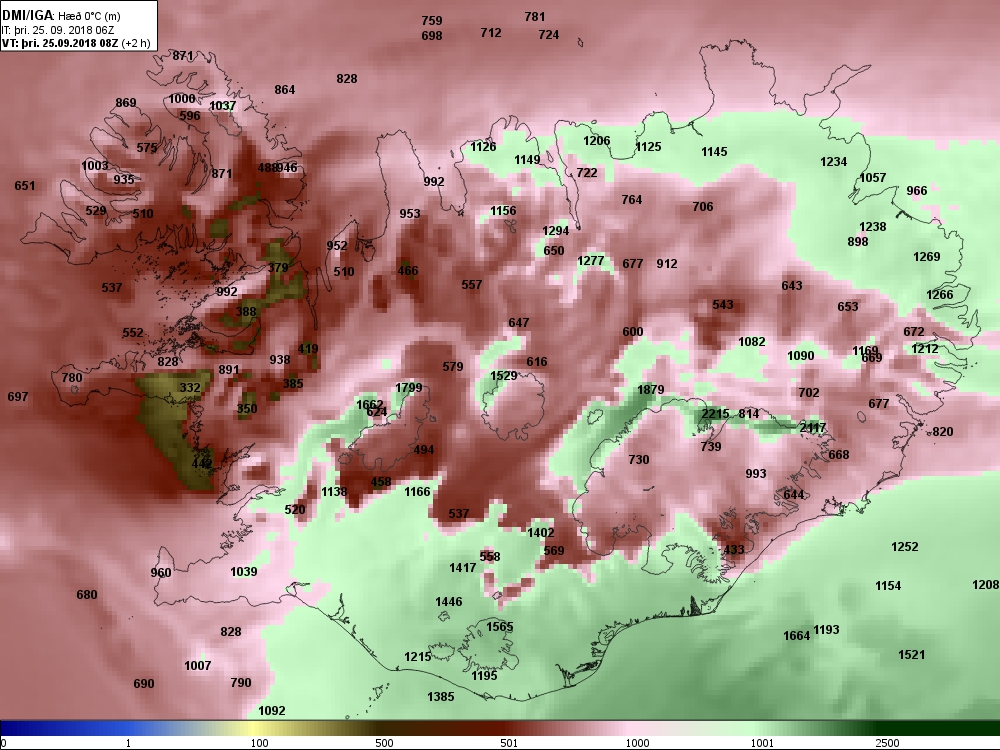Click the 690 offshore value
This screenshot has height=750, width=1000.
[143, 684]
